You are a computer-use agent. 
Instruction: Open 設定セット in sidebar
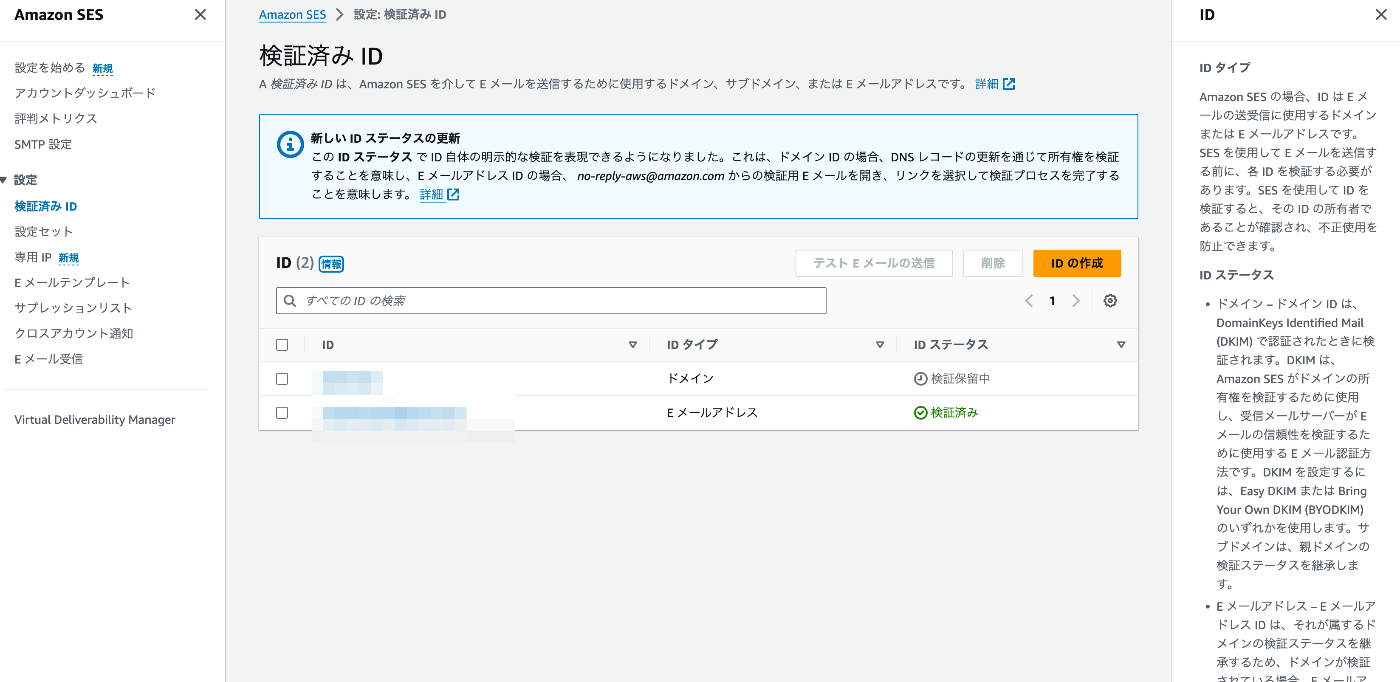(x=44, y=231)
